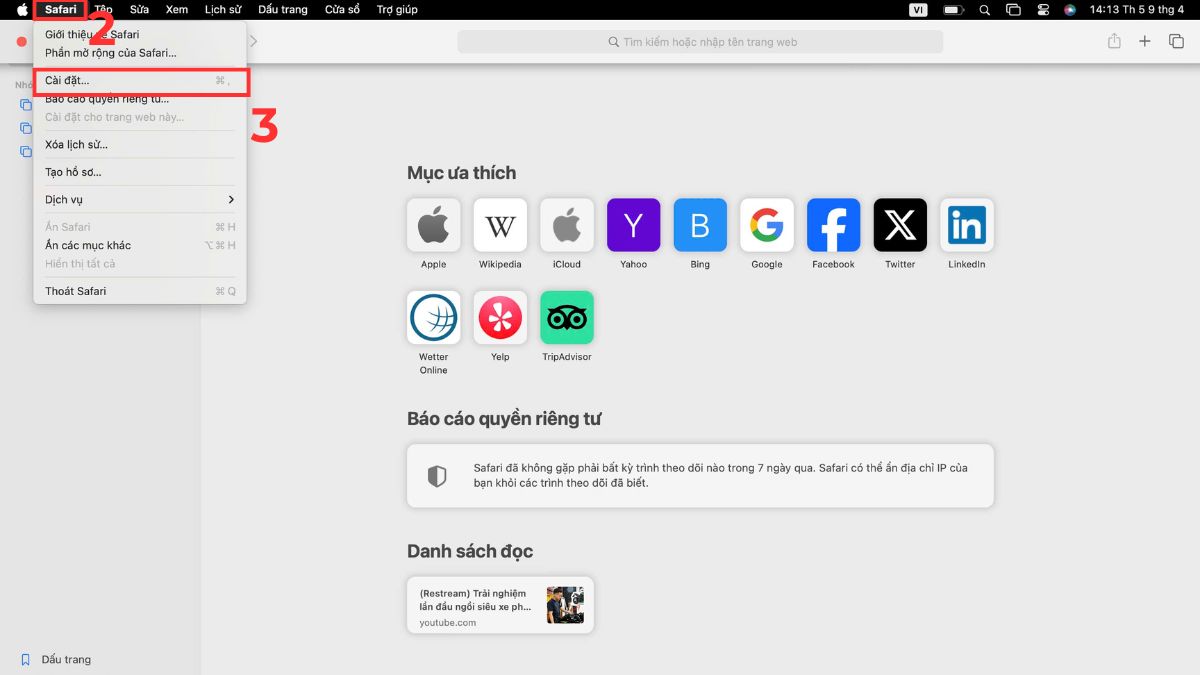Open the TripAdvisor favorite icon
The height and width of the screenshot is (675, 1200).
tap(567, 317)
